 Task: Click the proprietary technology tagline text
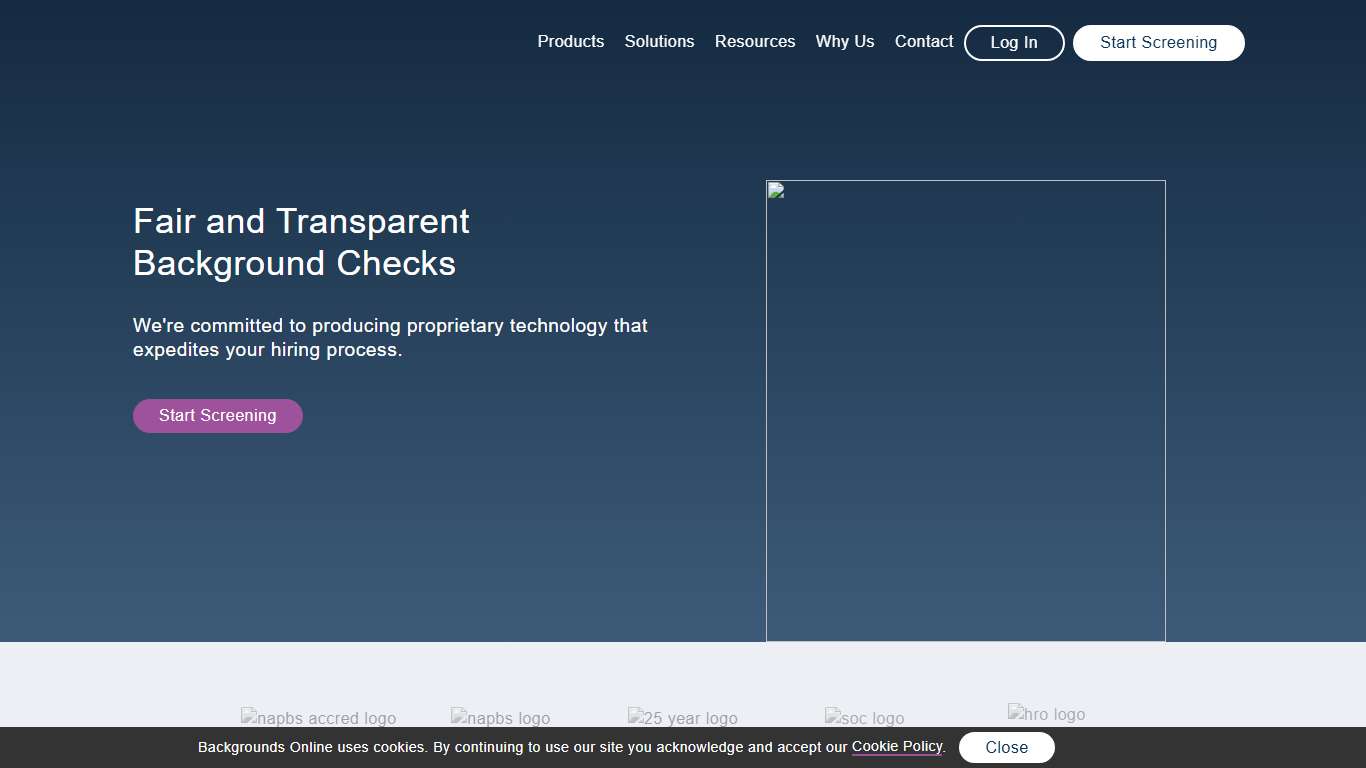click(390, 337)
